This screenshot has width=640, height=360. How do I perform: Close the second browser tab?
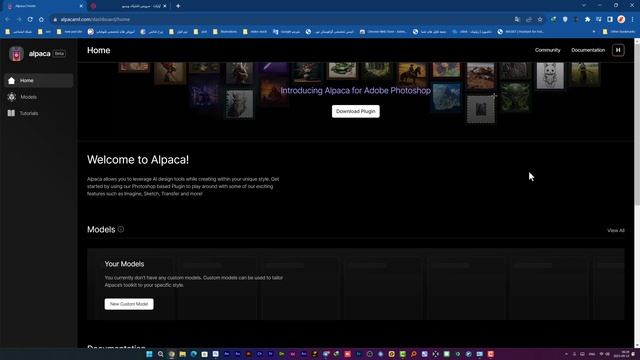tap(164, 6)
